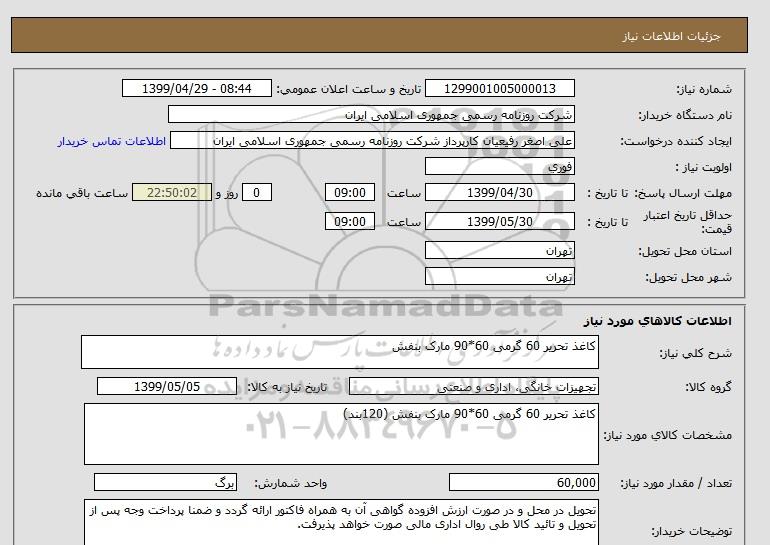The height and width of the screenshot is (545, 770).
Task: Click the response deadline time 09:00 field
Action: (x=350, y=192)
